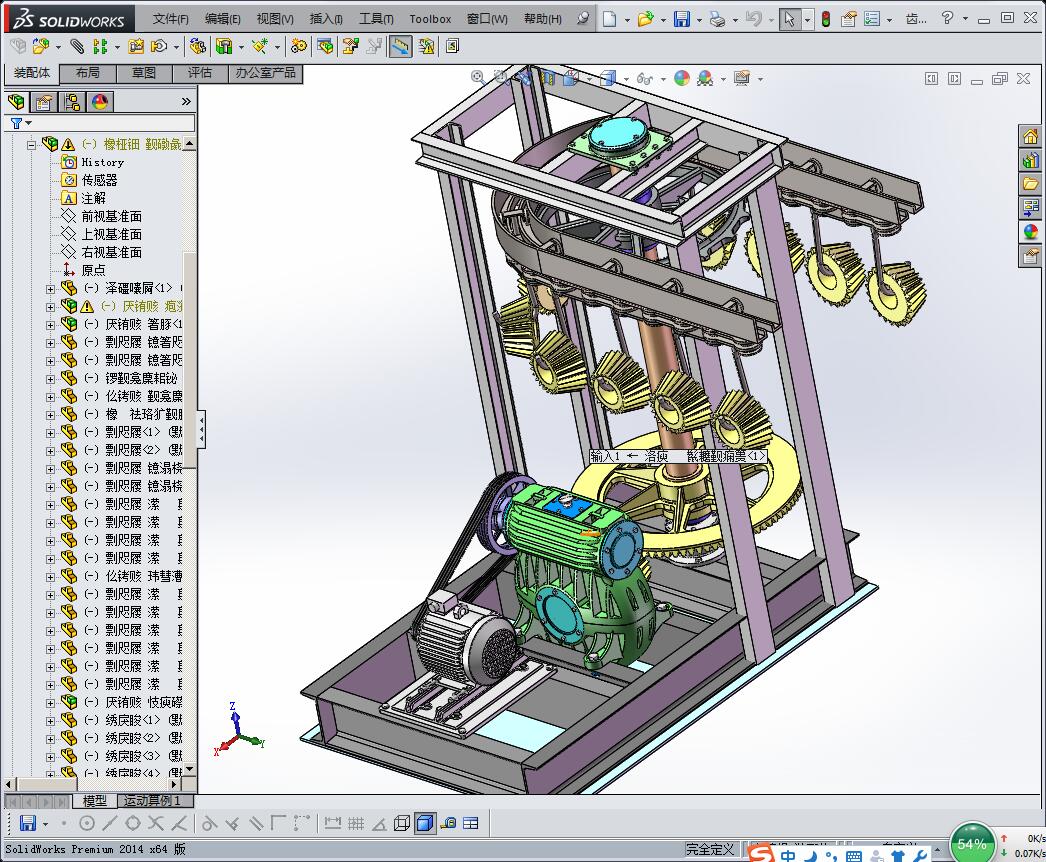Open the Toolbox menu
Viewport: 1046px width, 862px height.
point(430,19)
